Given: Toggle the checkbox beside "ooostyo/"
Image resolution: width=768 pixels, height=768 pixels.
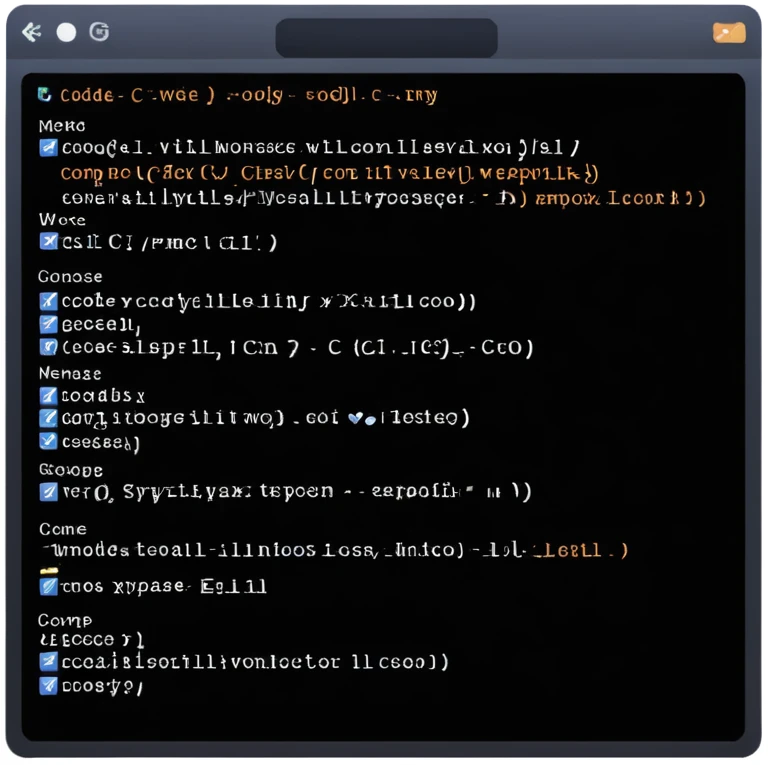Looking at the screenshot, I should pyautogui.click(x=48, y=686).
